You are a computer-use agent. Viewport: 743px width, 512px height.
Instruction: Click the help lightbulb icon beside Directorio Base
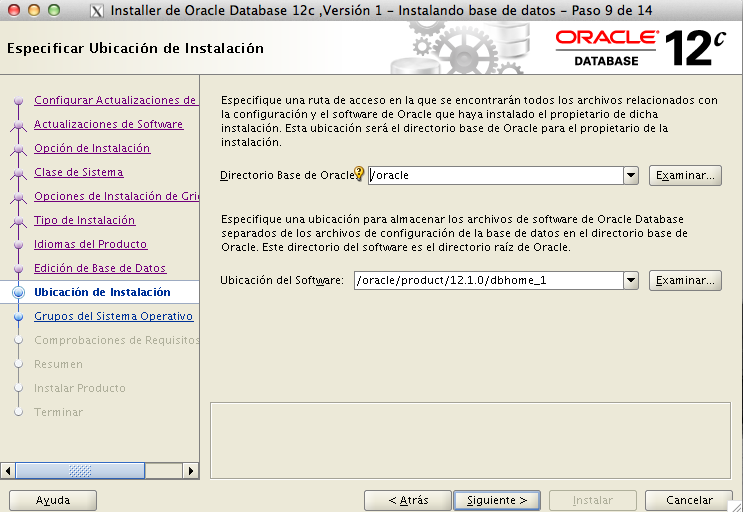coord(359,173)
